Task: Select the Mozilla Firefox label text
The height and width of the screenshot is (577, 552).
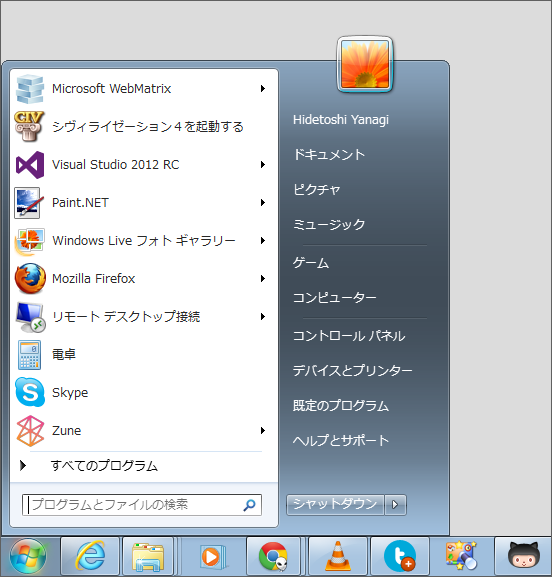Action: coord(93,279)
